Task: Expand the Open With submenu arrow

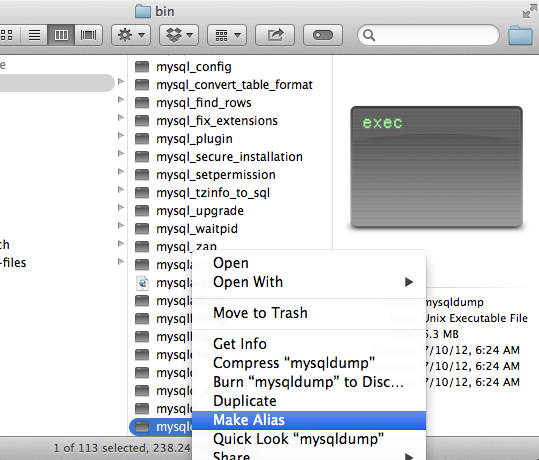Action: tap(408, 282)
